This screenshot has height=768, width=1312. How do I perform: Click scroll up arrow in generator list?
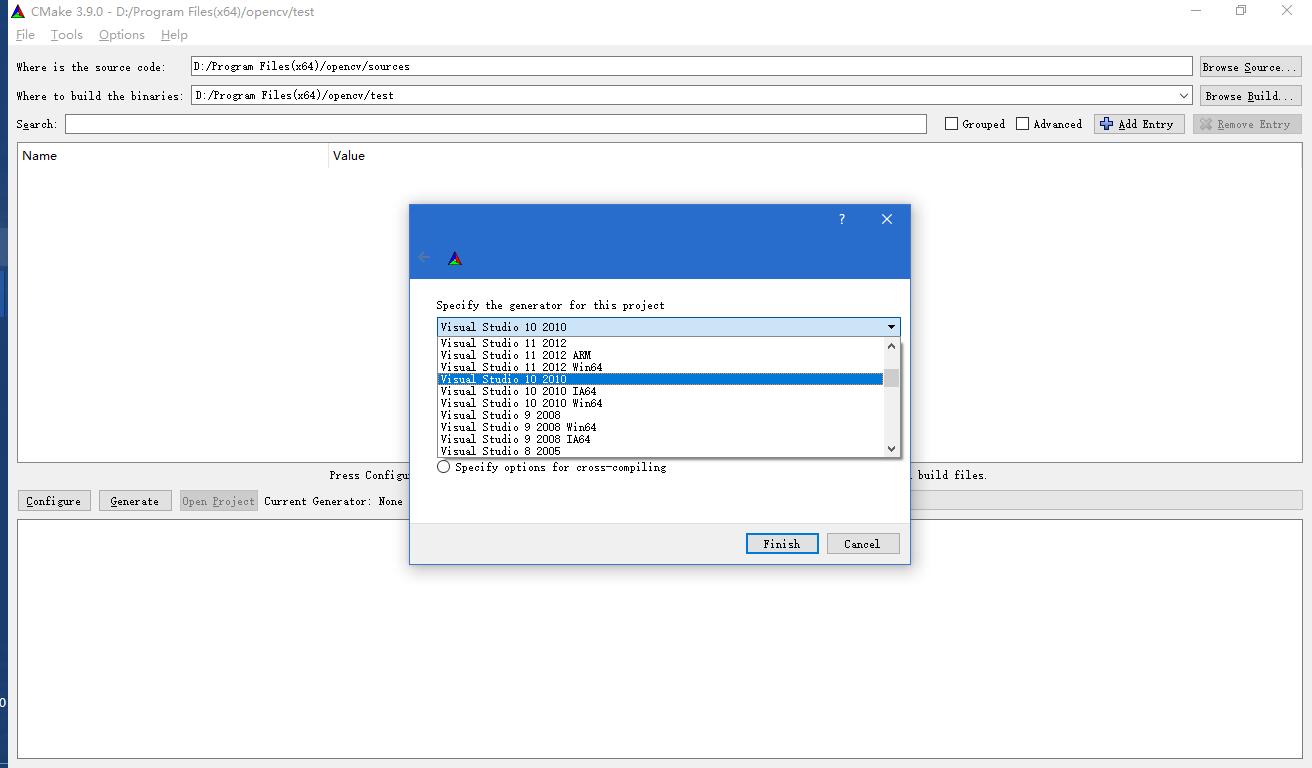892,346
